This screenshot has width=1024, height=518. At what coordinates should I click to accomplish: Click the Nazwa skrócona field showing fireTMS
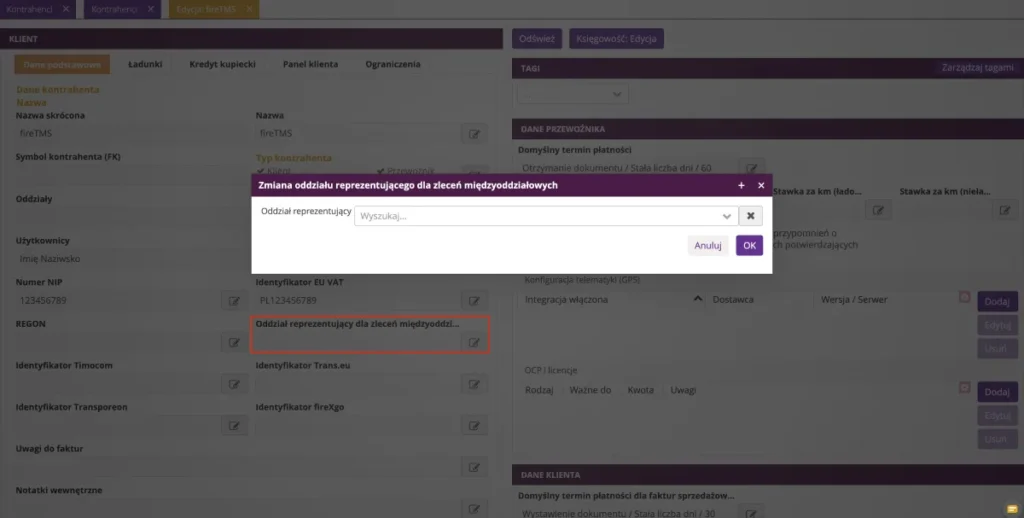tap(130, 134)
